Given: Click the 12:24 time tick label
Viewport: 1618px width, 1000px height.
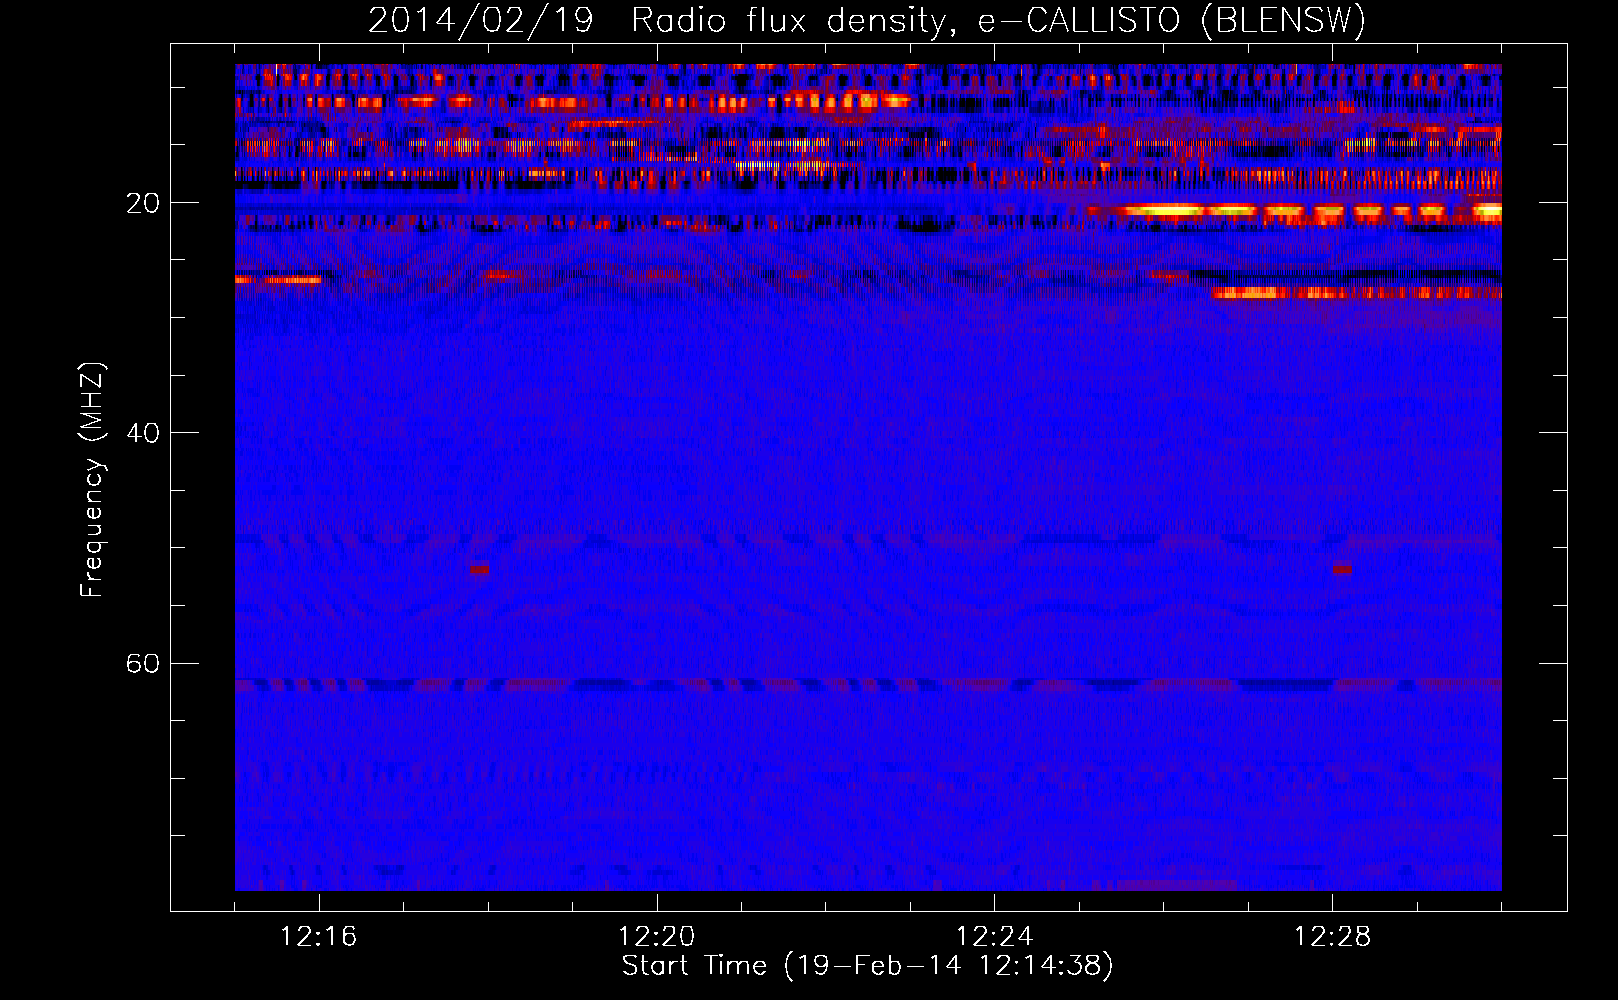Looking at the screenshot, I should pyautogui.click(x=995, y=937).
